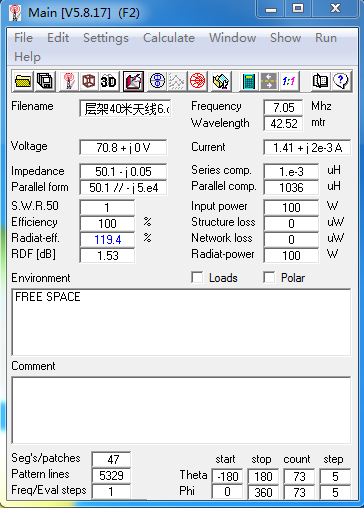Image resolution: width=364 pixels, height=508 pixels.
Task: Minimize the Main window
Action: pos(271,9)
